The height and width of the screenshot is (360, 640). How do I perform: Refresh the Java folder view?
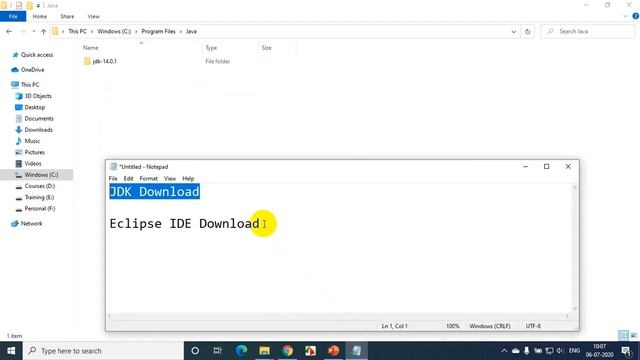point(527,31)
